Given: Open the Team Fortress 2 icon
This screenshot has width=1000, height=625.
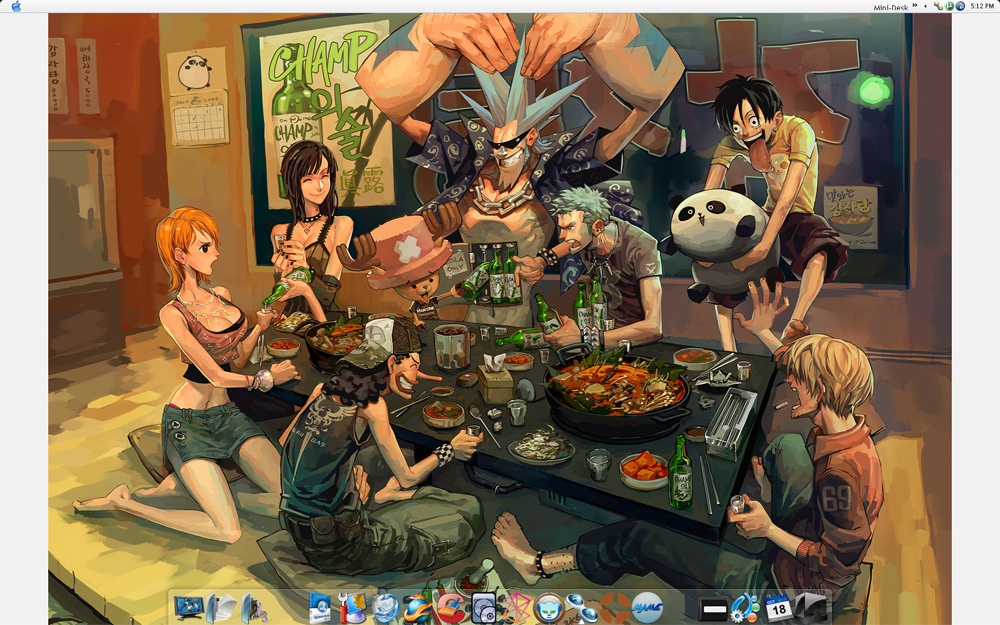Looking at the screenshot, I should [x=613, y=607].
